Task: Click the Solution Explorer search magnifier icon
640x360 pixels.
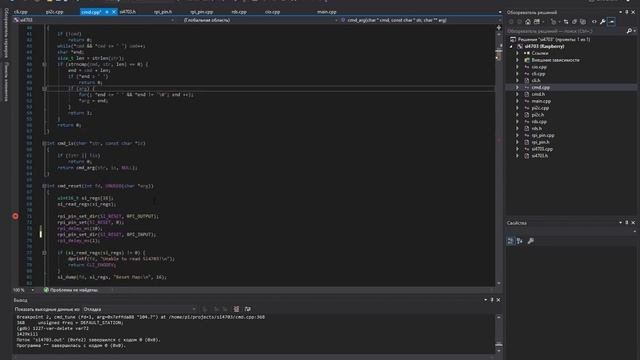Action: point(629,31)
